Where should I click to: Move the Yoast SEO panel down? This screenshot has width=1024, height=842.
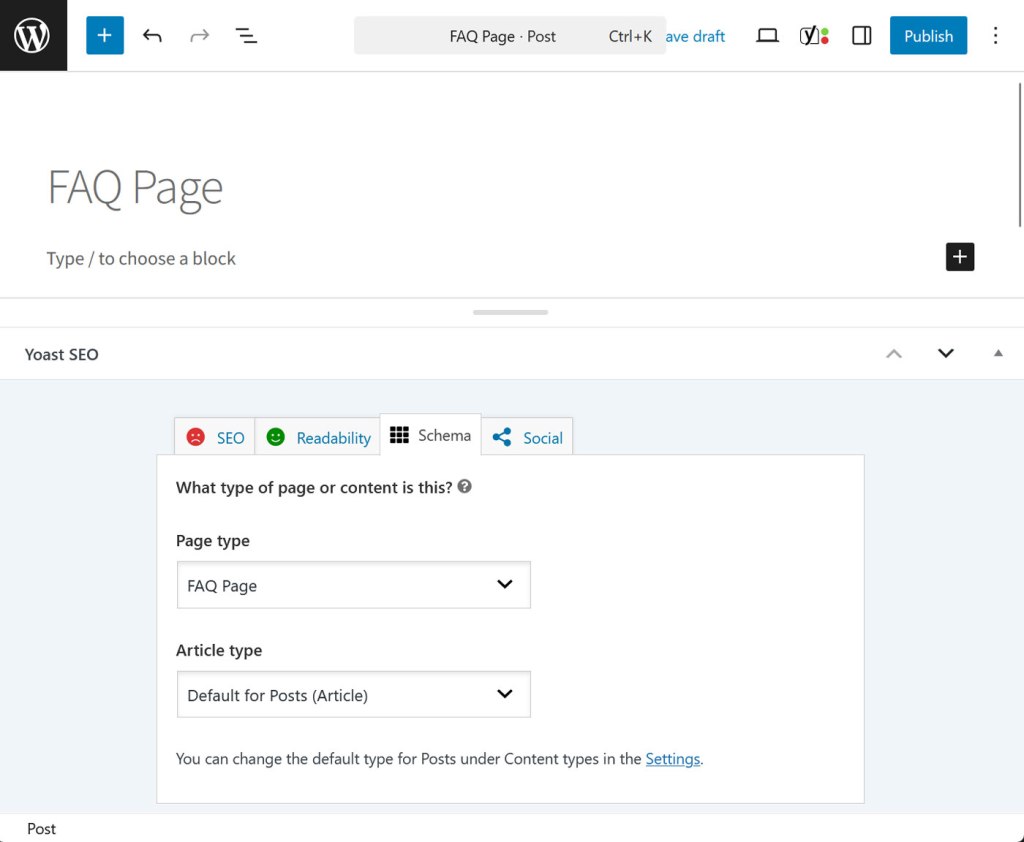[x=946, y=353]
